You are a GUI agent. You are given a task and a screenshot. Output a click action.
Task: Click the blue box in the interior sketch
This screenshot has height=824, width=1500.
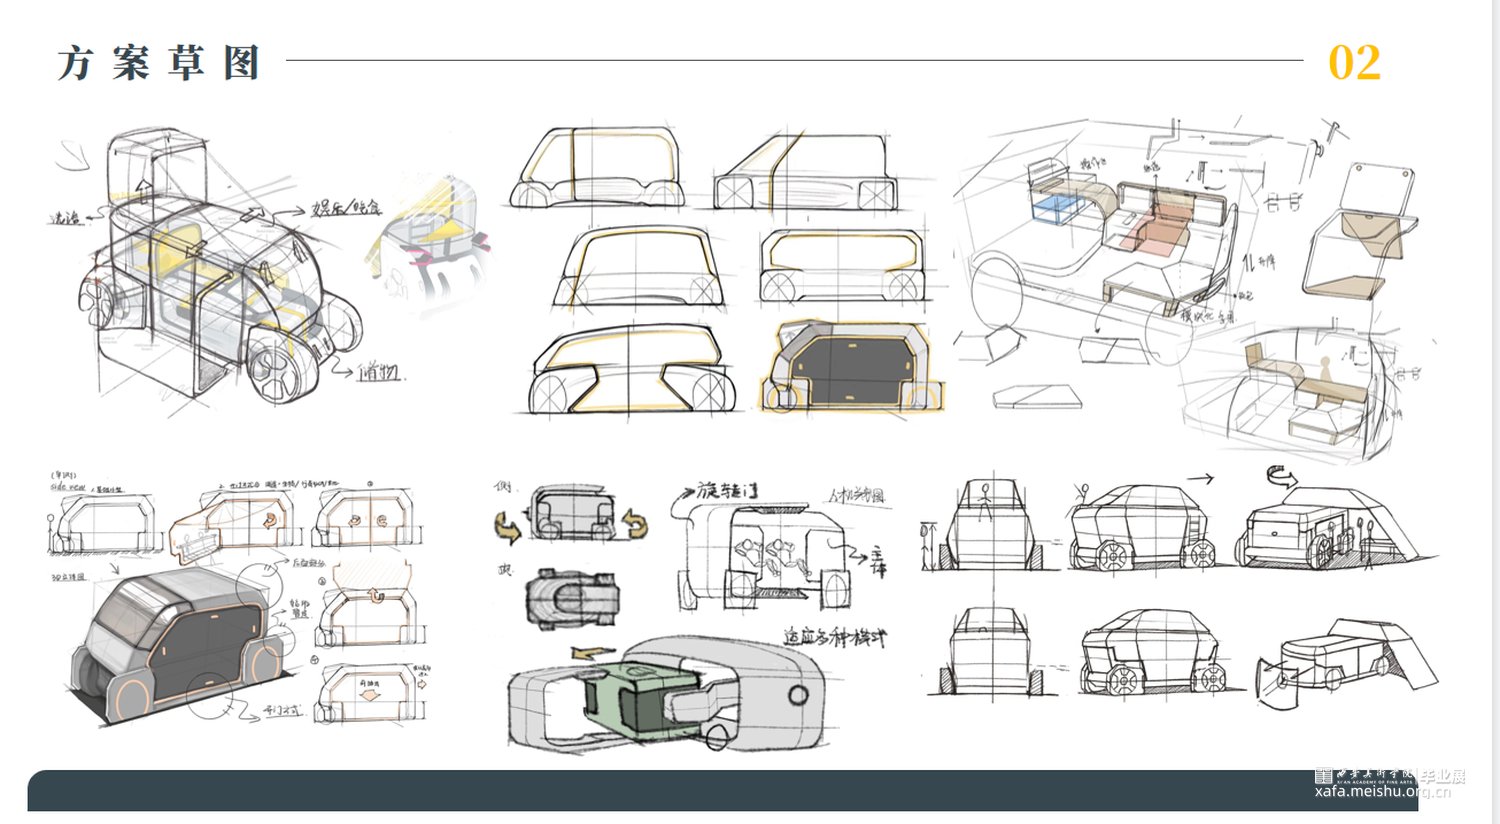coord(1057,209)
